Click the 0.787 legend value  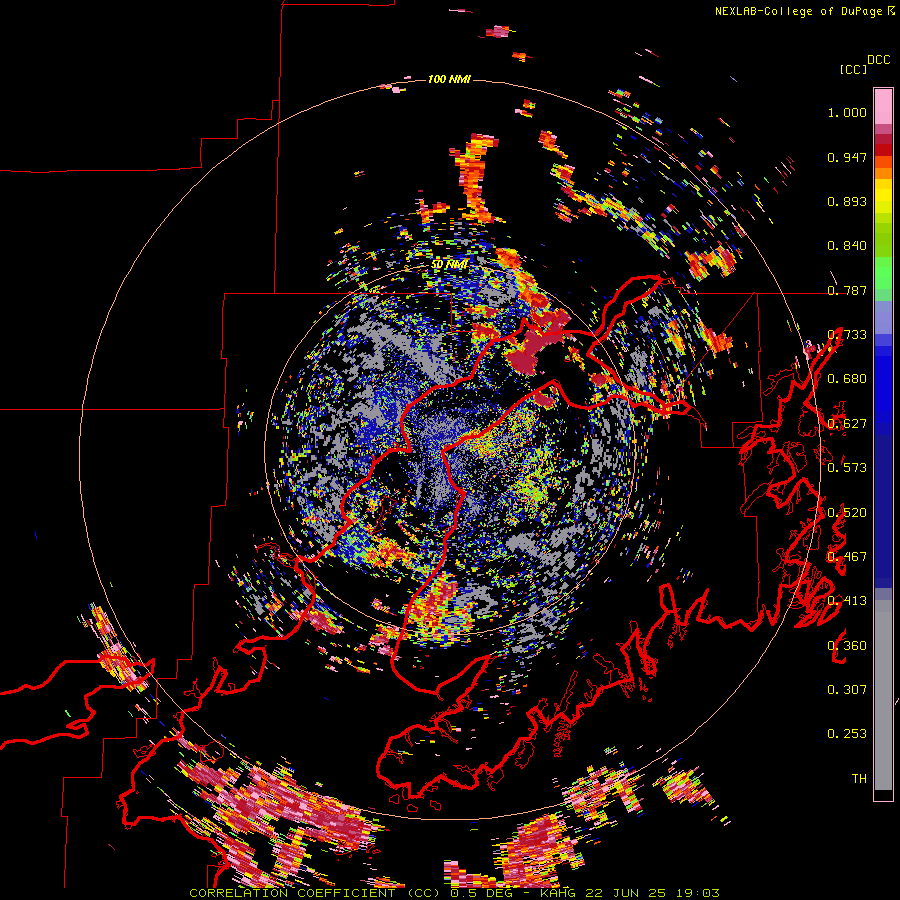tap(847, 290)
